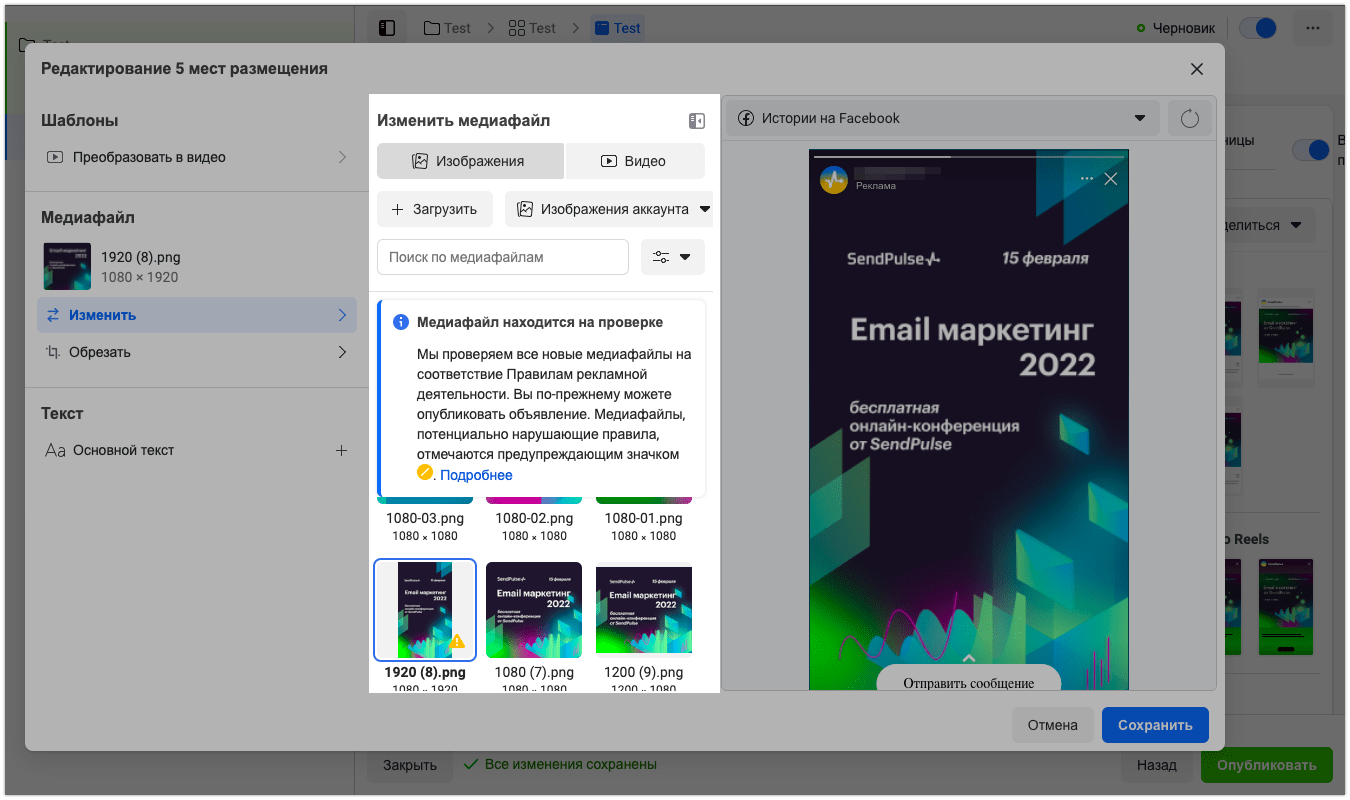
Task: Open the filter settings dropdown
Action: (x=673, y=257)
